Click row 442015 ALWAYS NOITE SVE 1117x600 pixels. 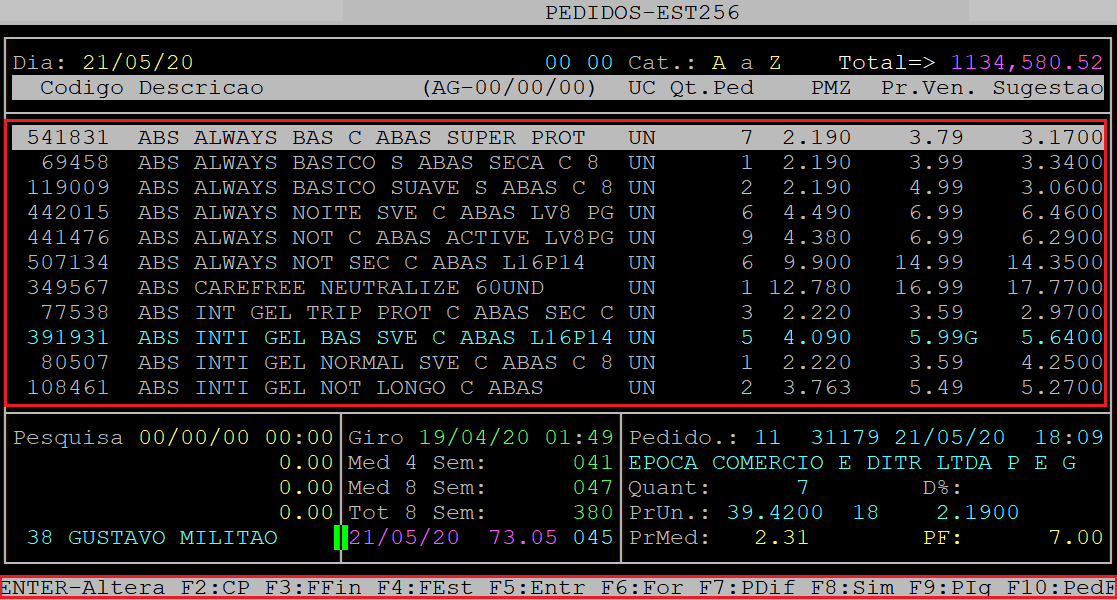[360, 212]
